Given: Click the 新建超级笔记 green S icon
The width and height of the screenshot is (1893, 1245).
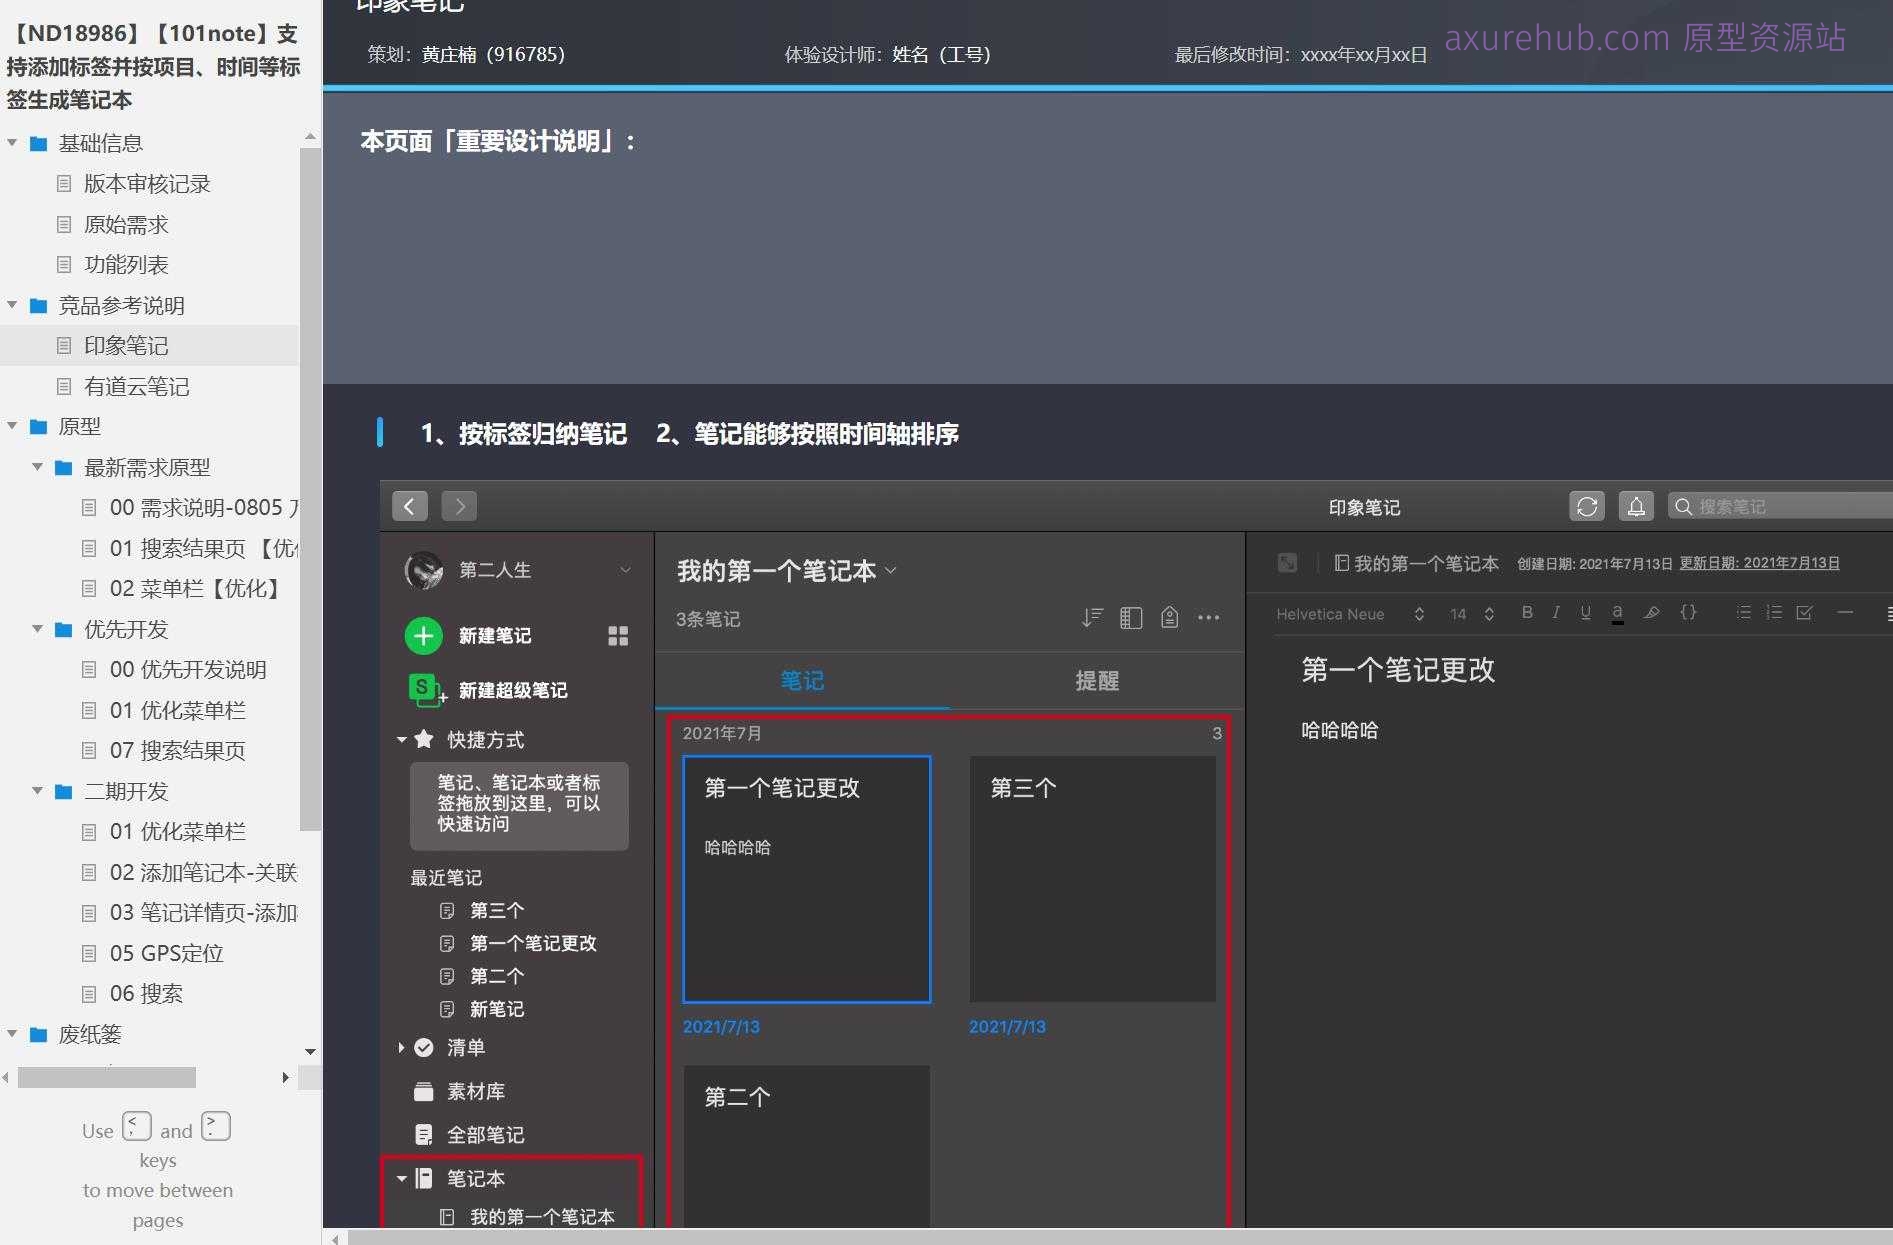Looking at the screenshot, I should [x=426, y=690].
